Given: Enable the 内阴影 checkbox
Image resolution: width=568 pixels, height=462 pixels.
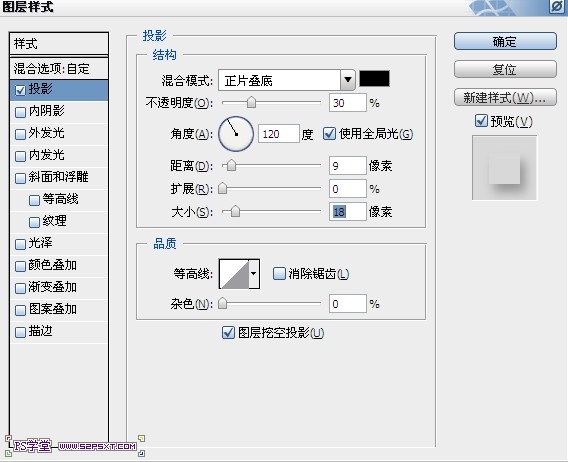Looking at the screenshot, I should pyautogui.click(x=20, y=112).
